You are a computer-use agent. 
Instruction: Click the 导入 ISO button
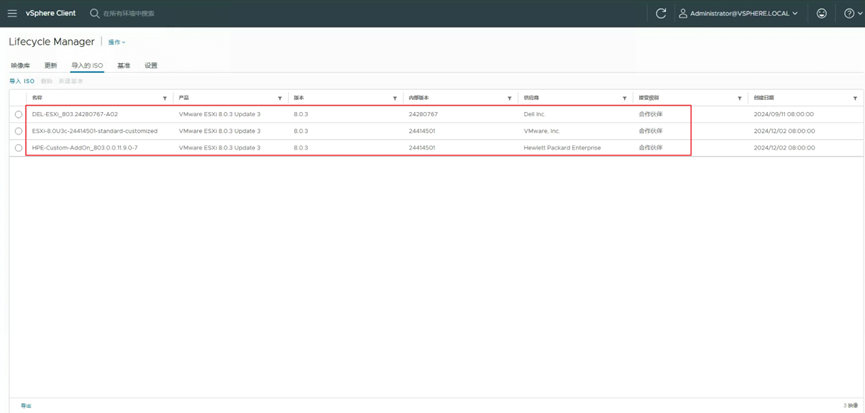point(22,81)
